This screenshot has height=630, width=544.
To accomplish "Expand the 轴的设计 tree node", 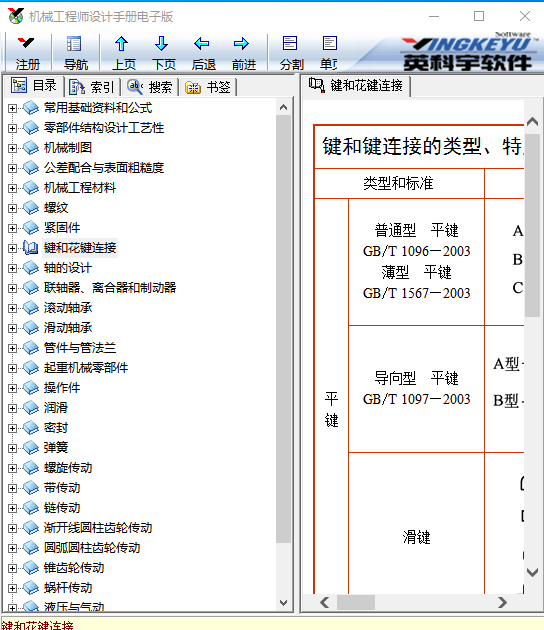I will click(12, 268).
